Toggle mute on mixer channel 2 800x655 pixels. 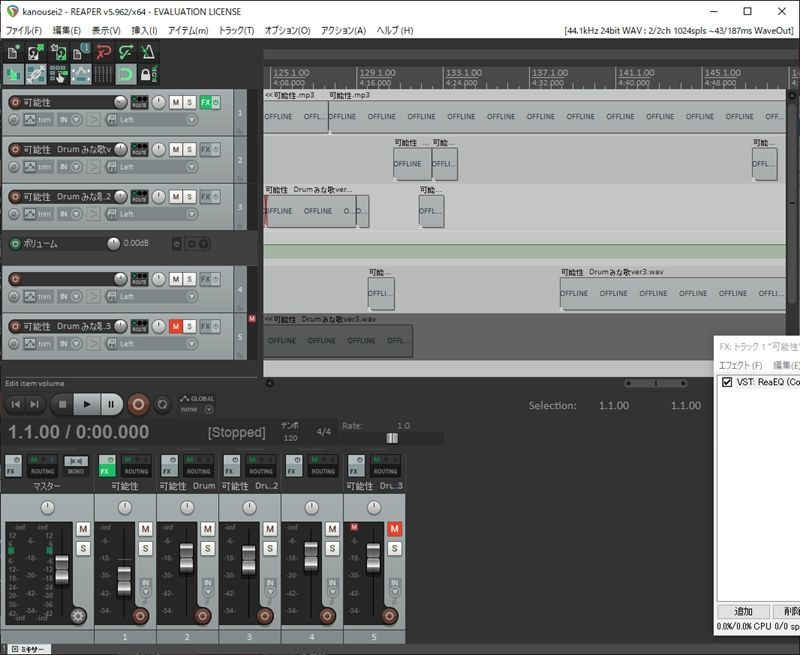click(x=207, y=529)
